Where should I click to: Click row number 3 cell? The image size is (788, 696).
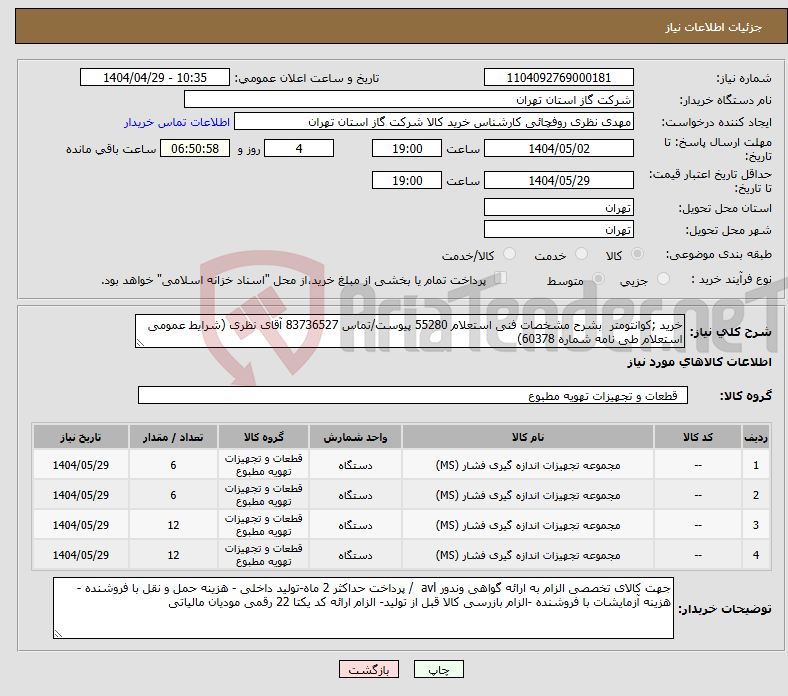(755, 525)
